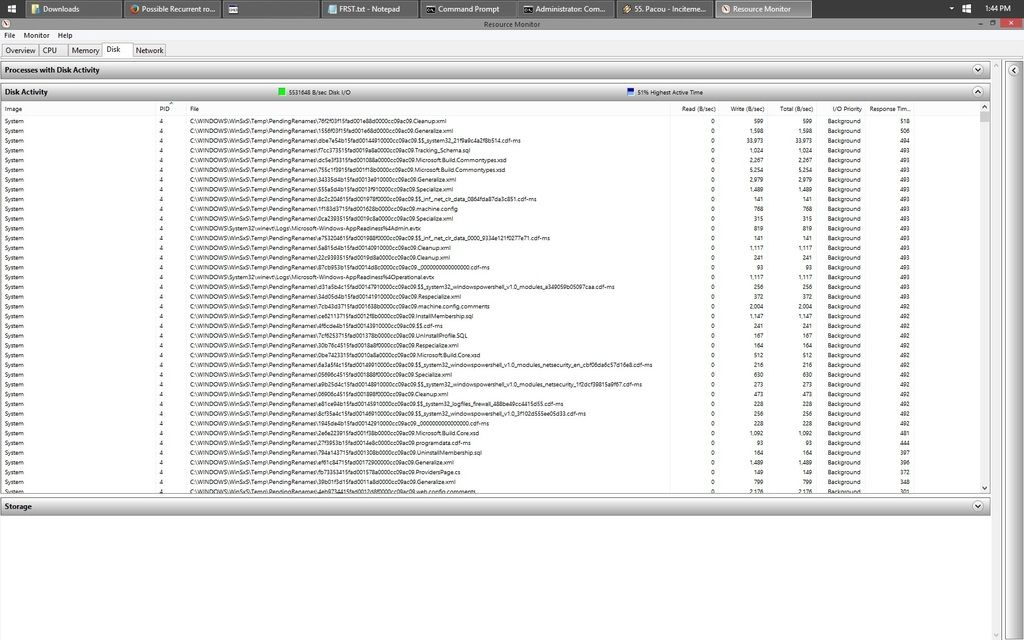The width and height of the screenshot is (1024, 640).
Task: Open the Firefox 'Possible Recurrent ro...' taskbar item
Action: 172,9
